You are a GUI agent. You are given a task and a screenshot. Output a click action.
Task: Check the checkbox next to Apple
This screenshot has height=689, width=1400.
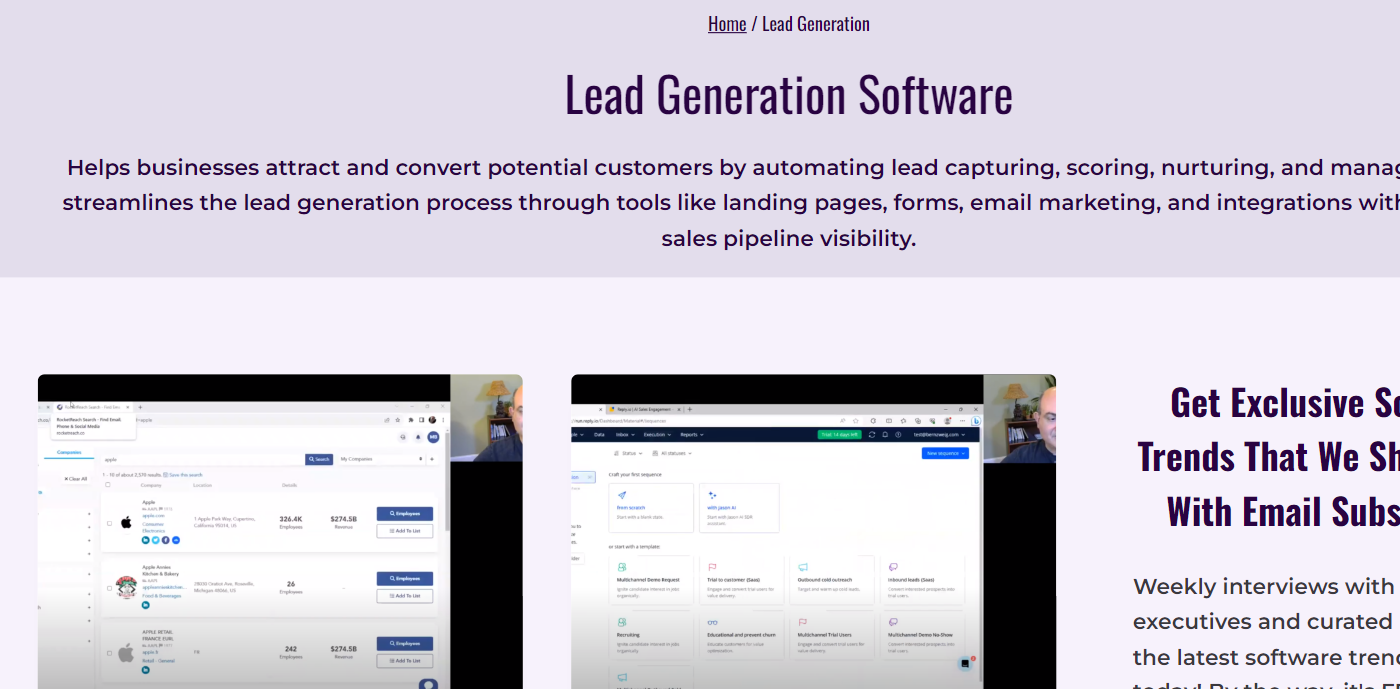pos(109,522)
